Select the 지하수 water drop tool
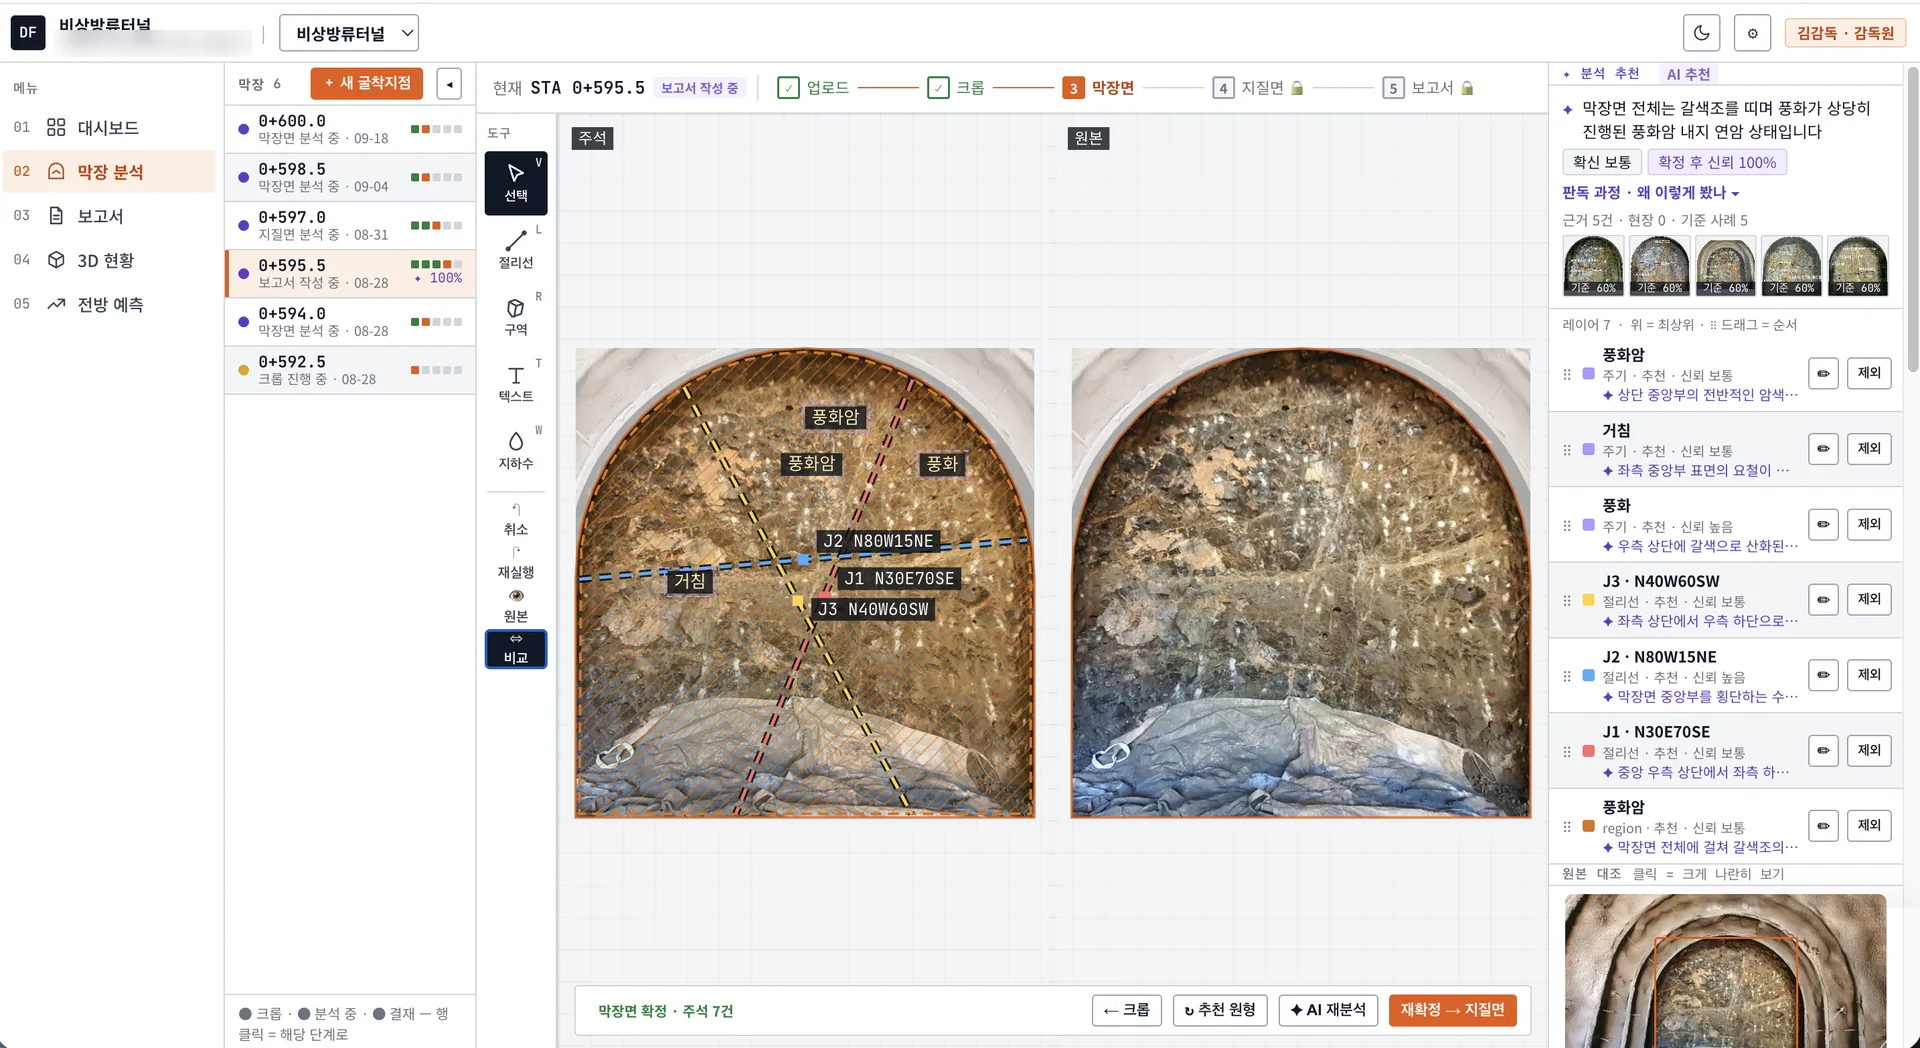 tap(516, 450)
